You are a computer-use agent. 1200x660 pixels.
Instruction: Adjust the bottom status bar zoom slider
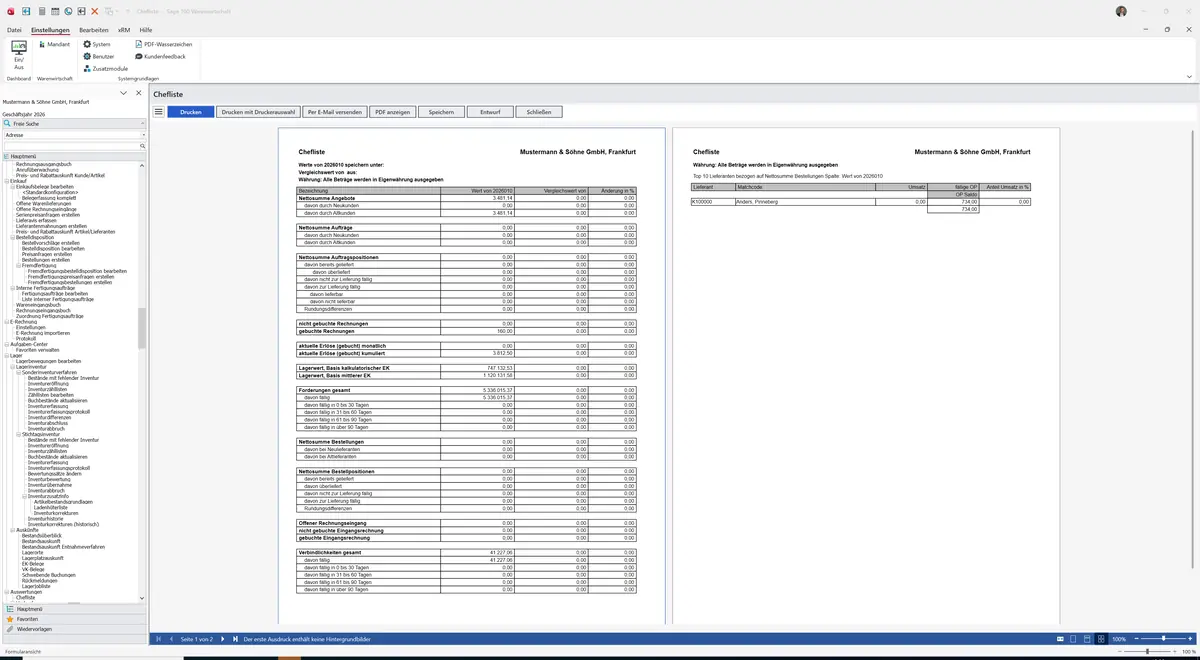coord(1146,651)
